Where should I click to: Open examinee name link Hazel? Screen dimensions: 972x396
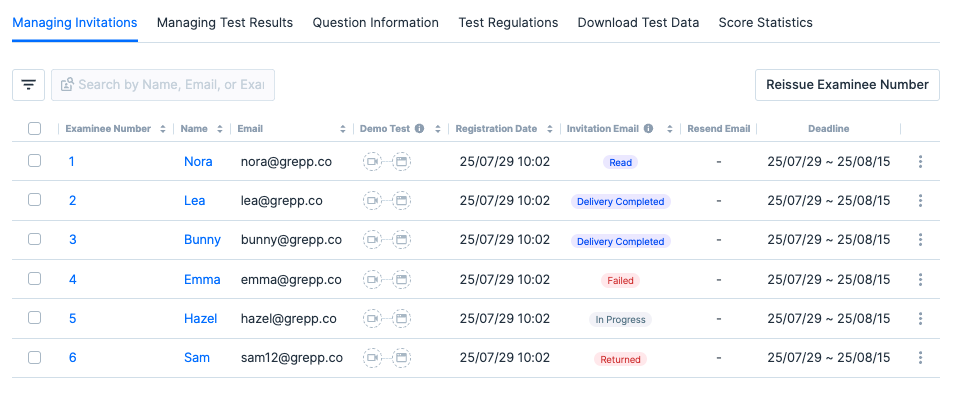point(201,319)
